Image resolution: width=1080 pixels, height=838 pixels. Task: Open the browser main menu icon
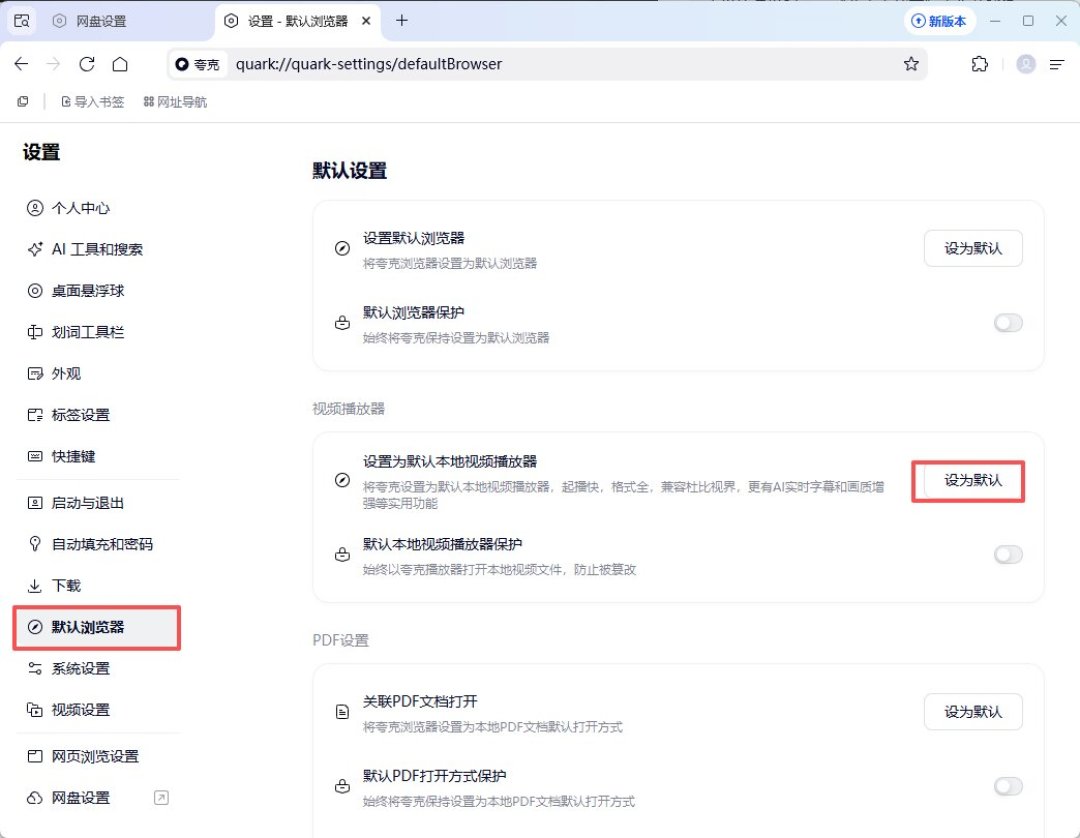pos(1057,64)
